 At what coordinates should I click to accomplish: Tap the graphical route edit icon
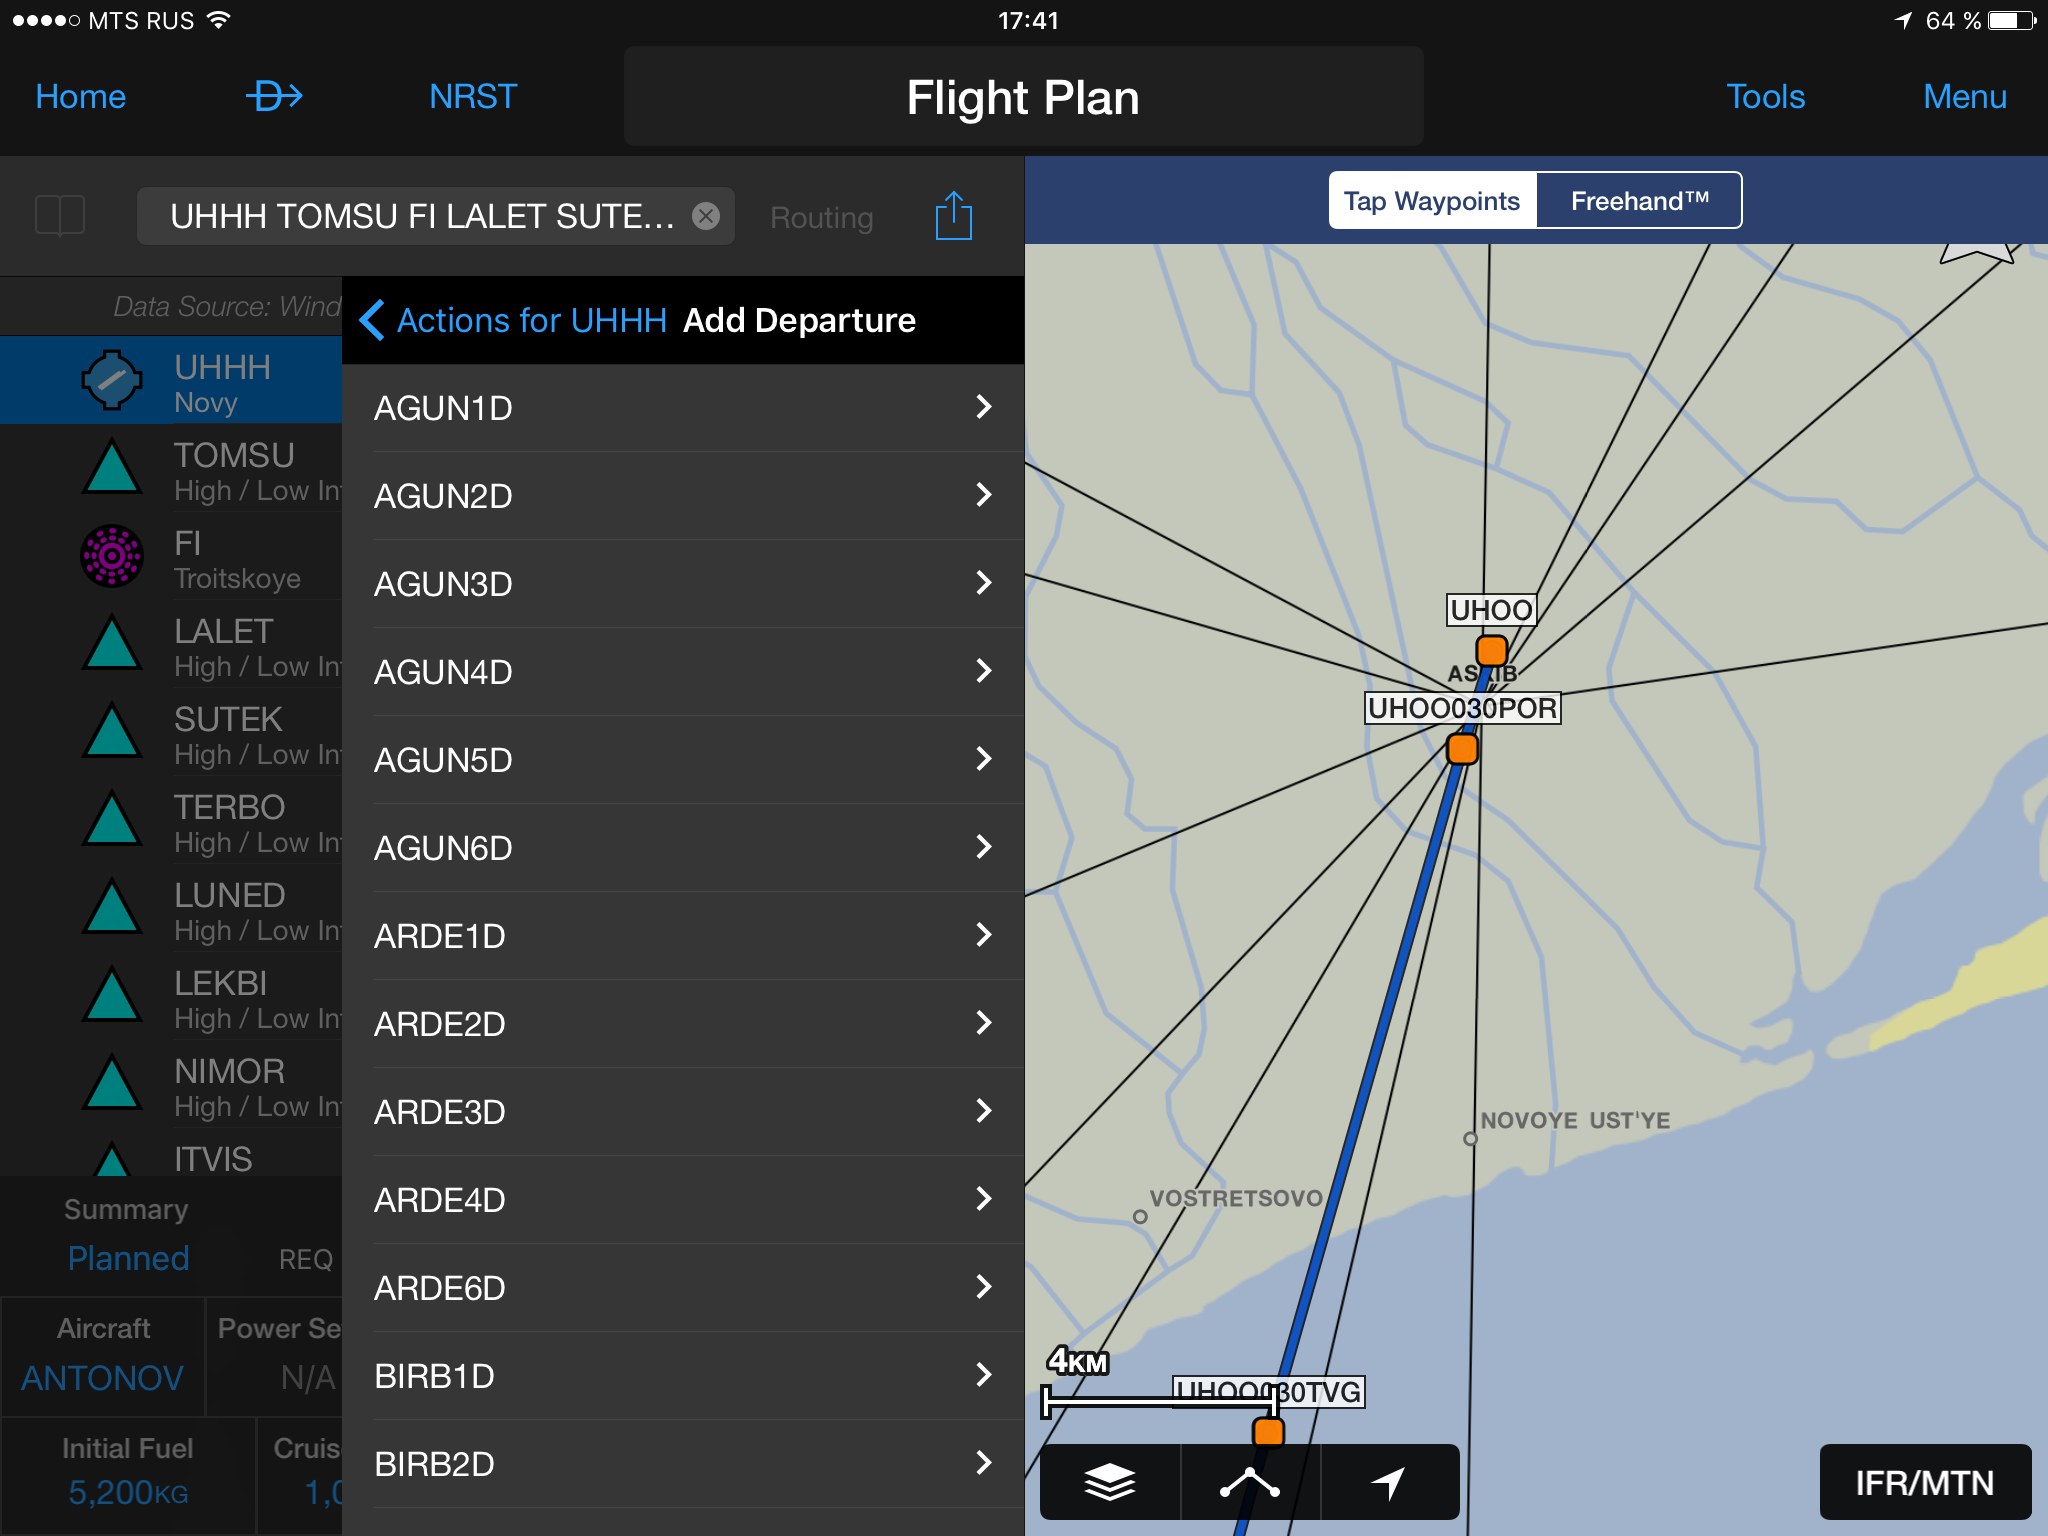tap(1249, 1482)
